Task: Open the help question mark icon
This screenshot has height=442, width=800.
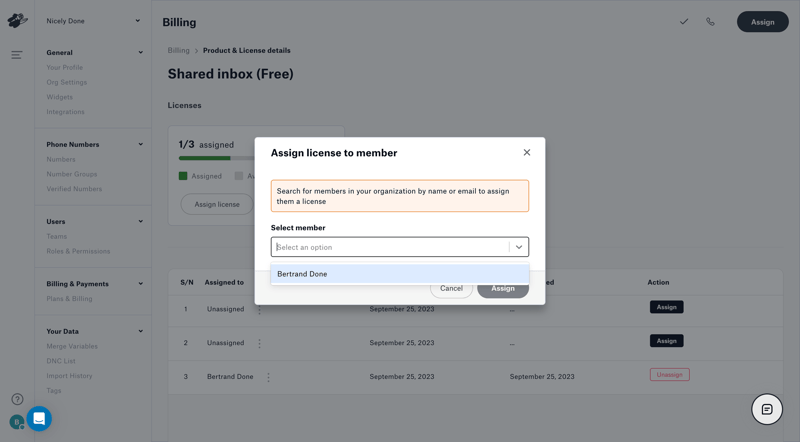Action: point(17,399)
